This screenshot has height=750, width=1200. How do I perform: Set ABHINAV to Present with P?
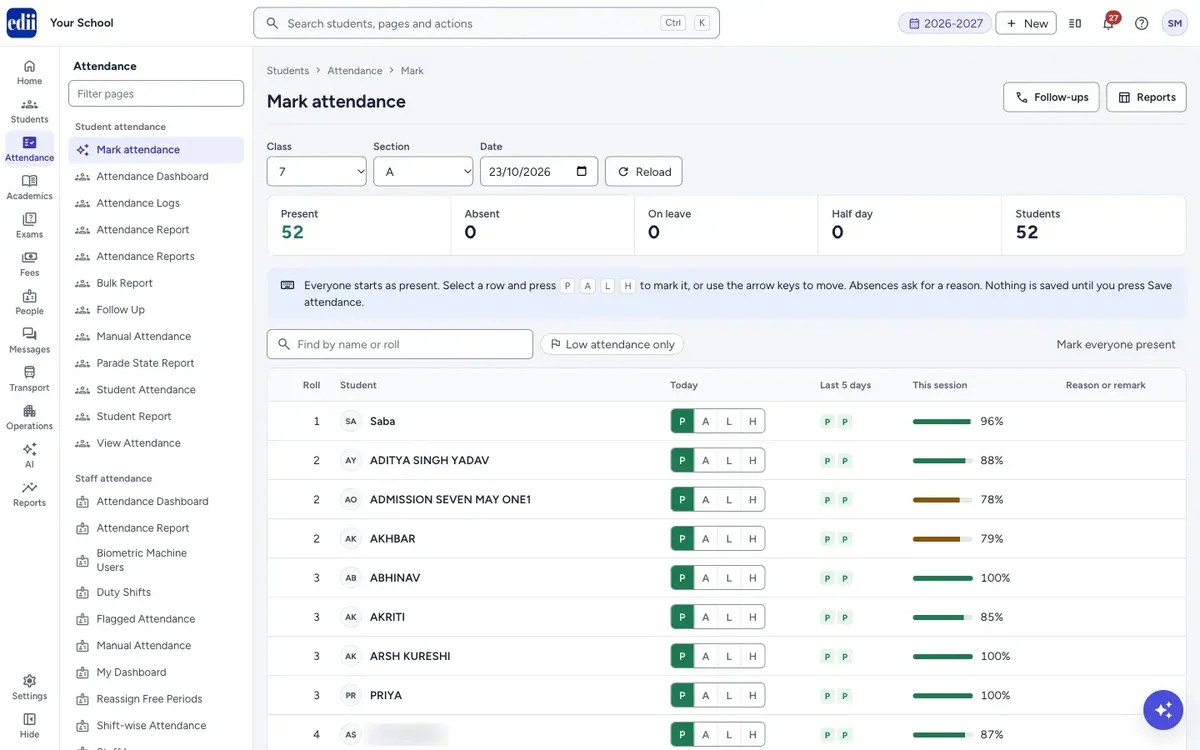682,578
